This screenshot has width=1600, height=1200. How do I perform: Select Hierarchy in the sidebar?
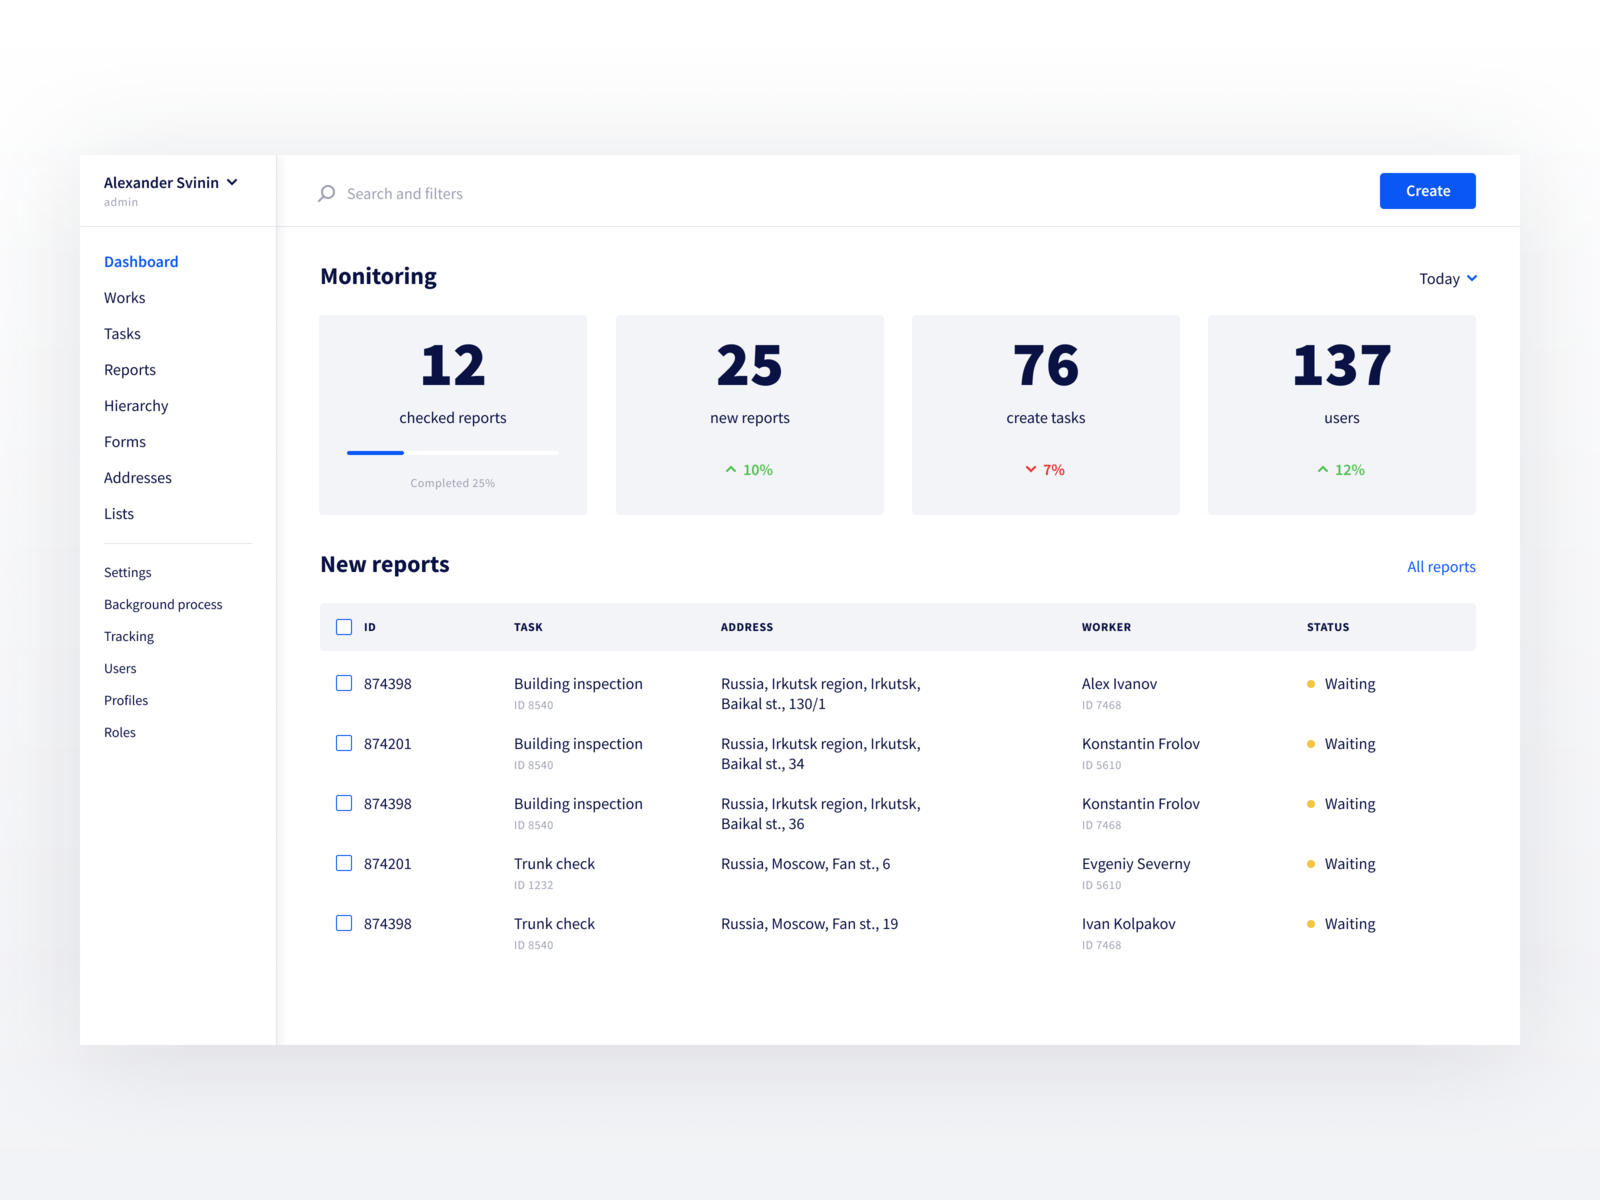(136, 406)
